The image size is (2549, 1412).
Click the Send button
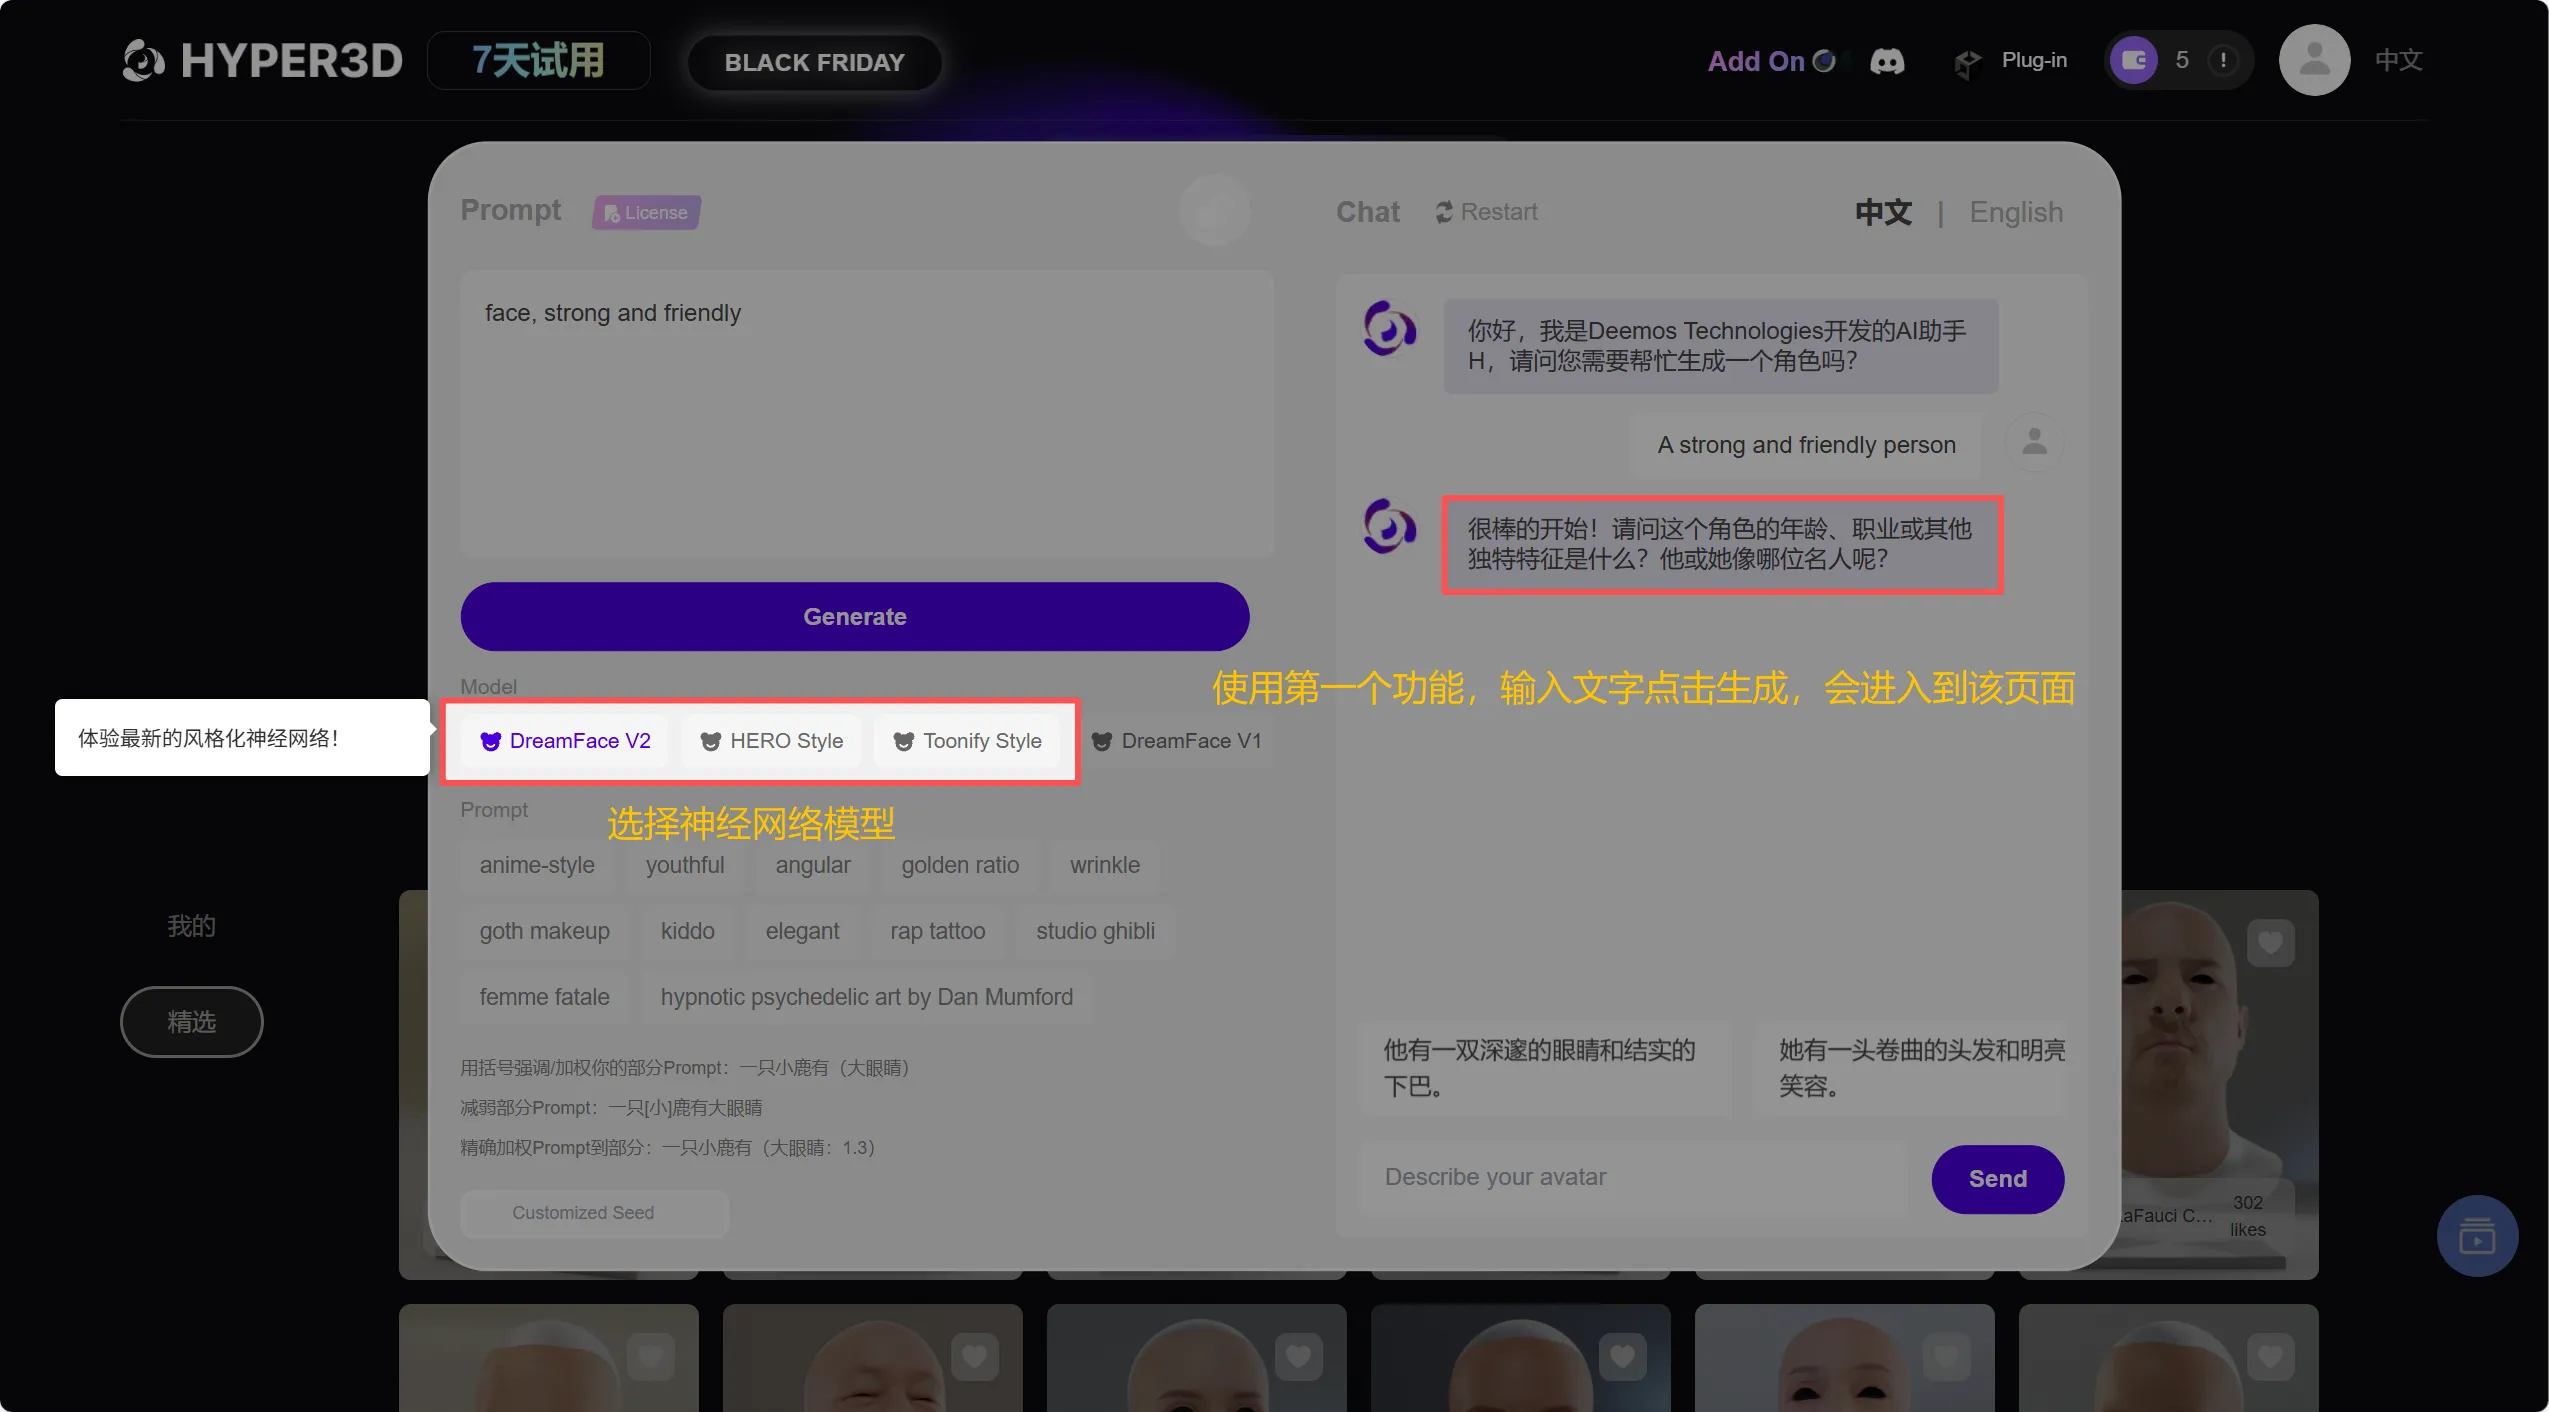point(1997,1179)
